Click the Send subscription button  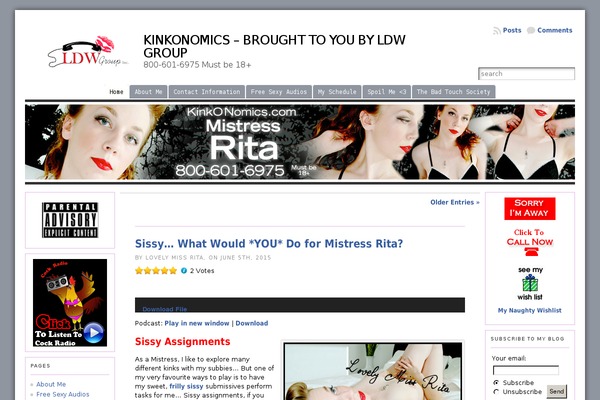coord(557,391)
